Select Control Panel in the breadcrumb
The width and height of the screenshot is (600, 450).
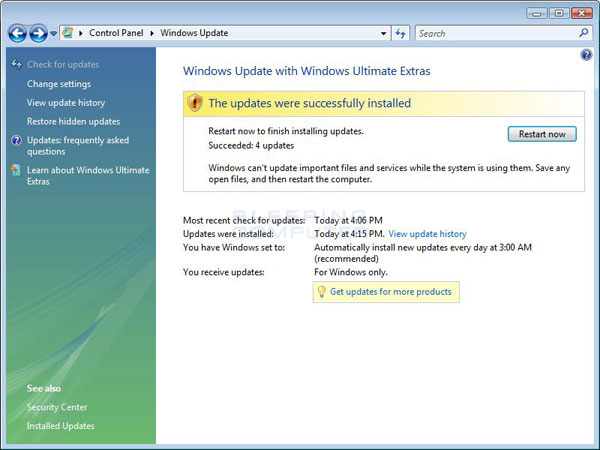[x=116, y=33]
